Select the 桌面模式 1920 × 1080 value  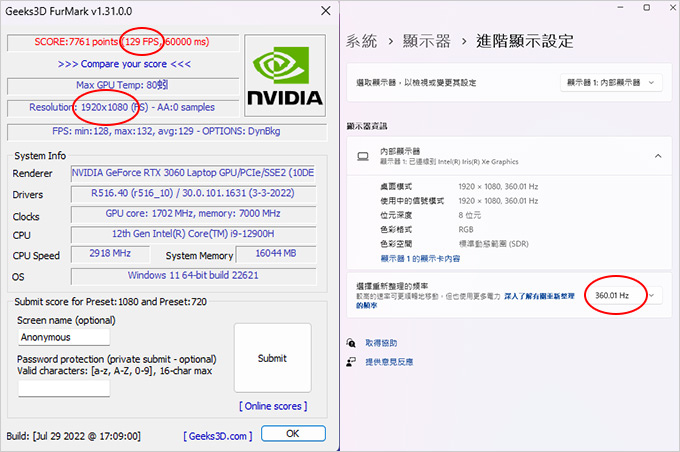498,187
